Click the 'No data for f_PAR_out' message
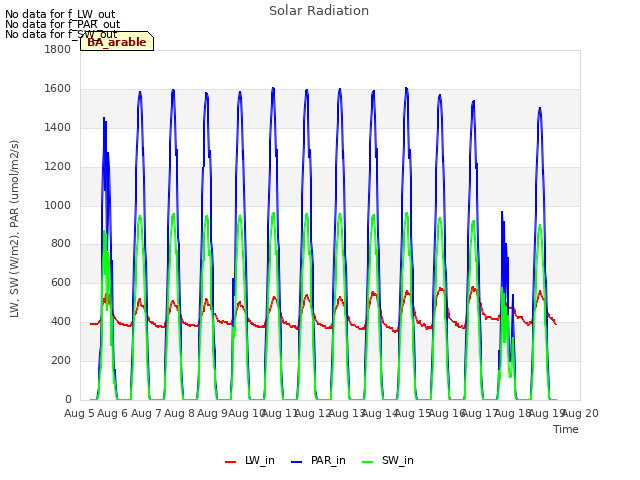 click(x=63, y=24)
